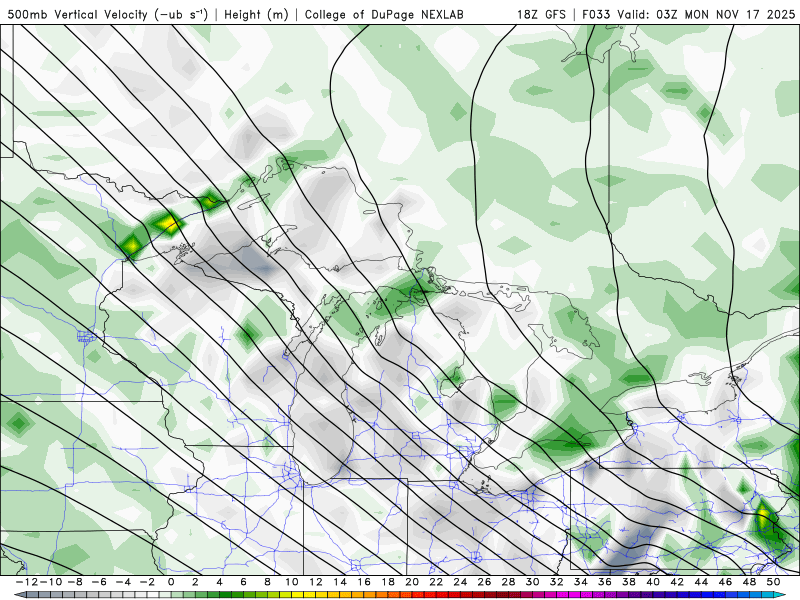This screenshot has height=600, width=800.
Task: Click the '-4' color scale label
Action: [x=122, y=582]
